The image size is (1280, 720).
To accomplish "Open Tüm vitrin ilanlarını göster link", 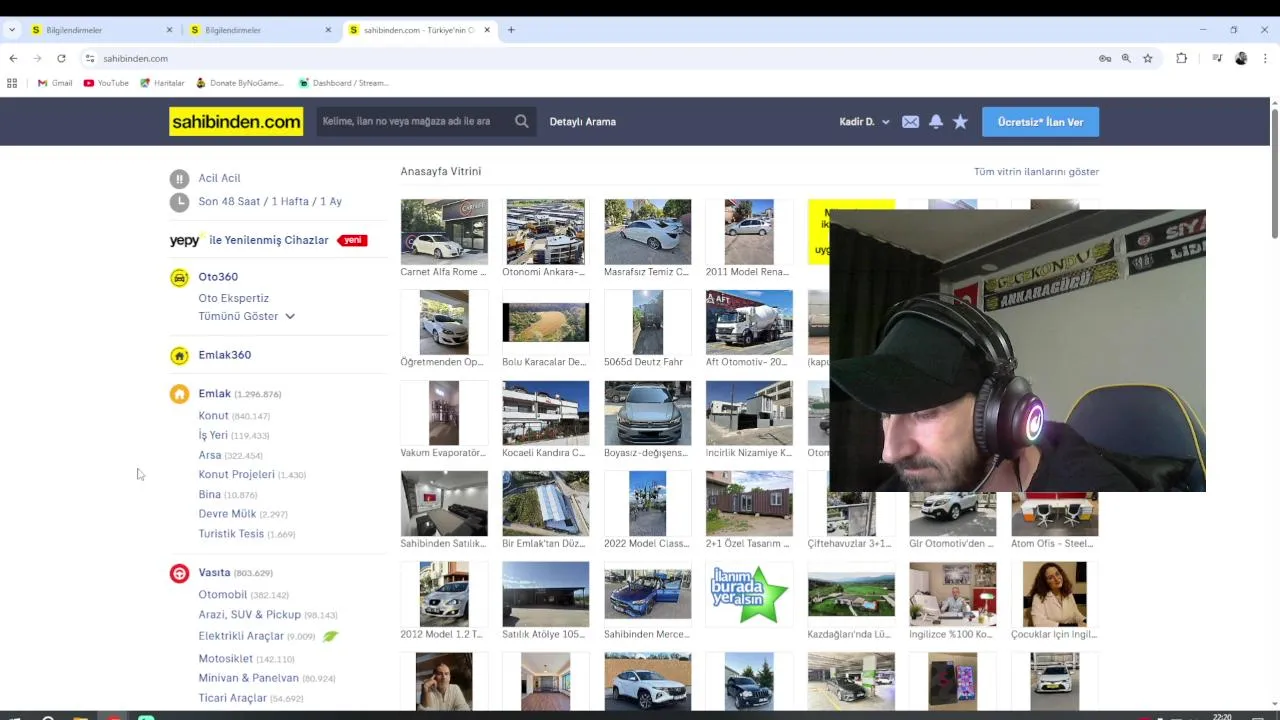I will (1036, 172).
